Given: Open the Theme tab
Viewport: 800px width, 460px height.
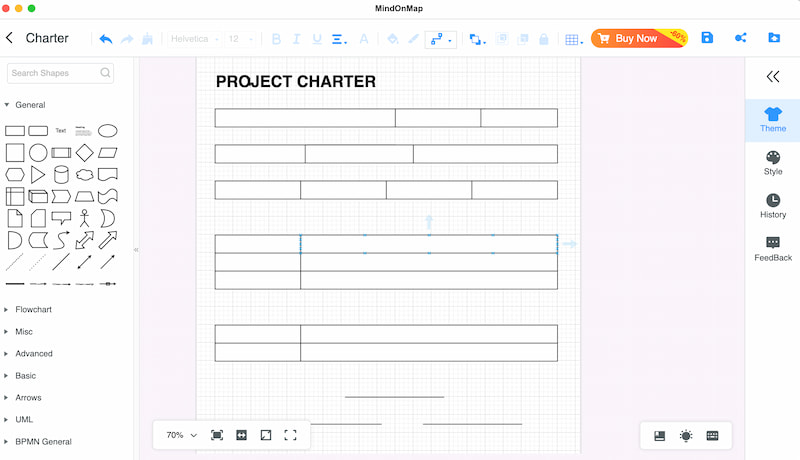Looking at the screenshot, I should (x=773, y=120).
